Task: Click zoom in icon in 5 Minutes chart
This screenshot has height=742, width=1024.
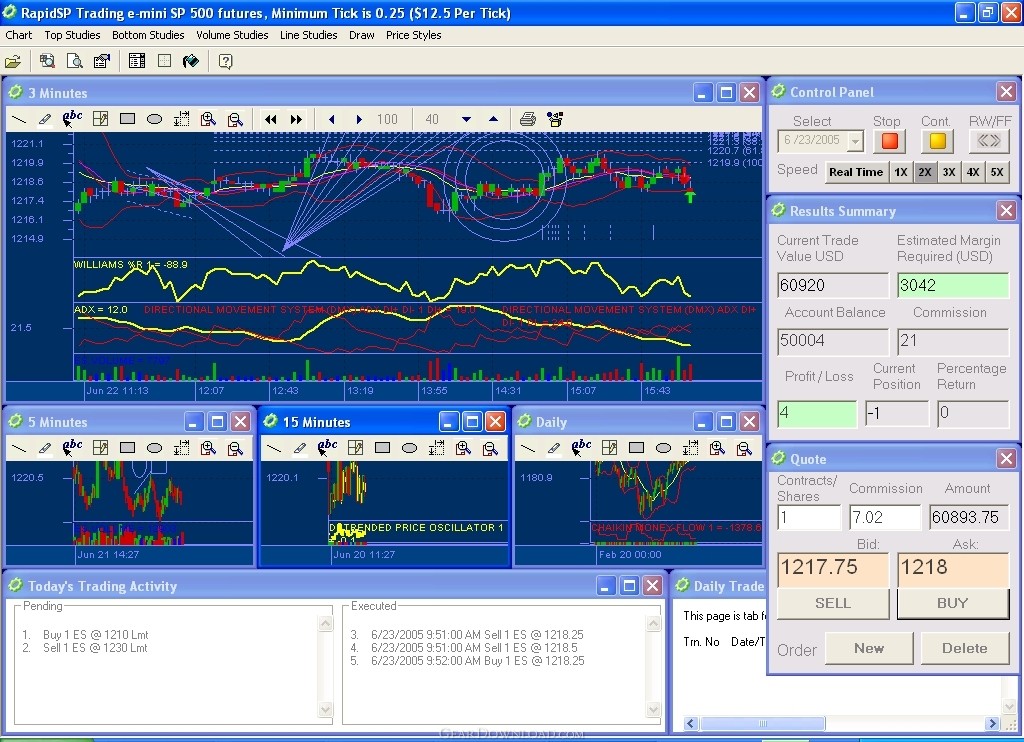Action: (x=208, y=448)
